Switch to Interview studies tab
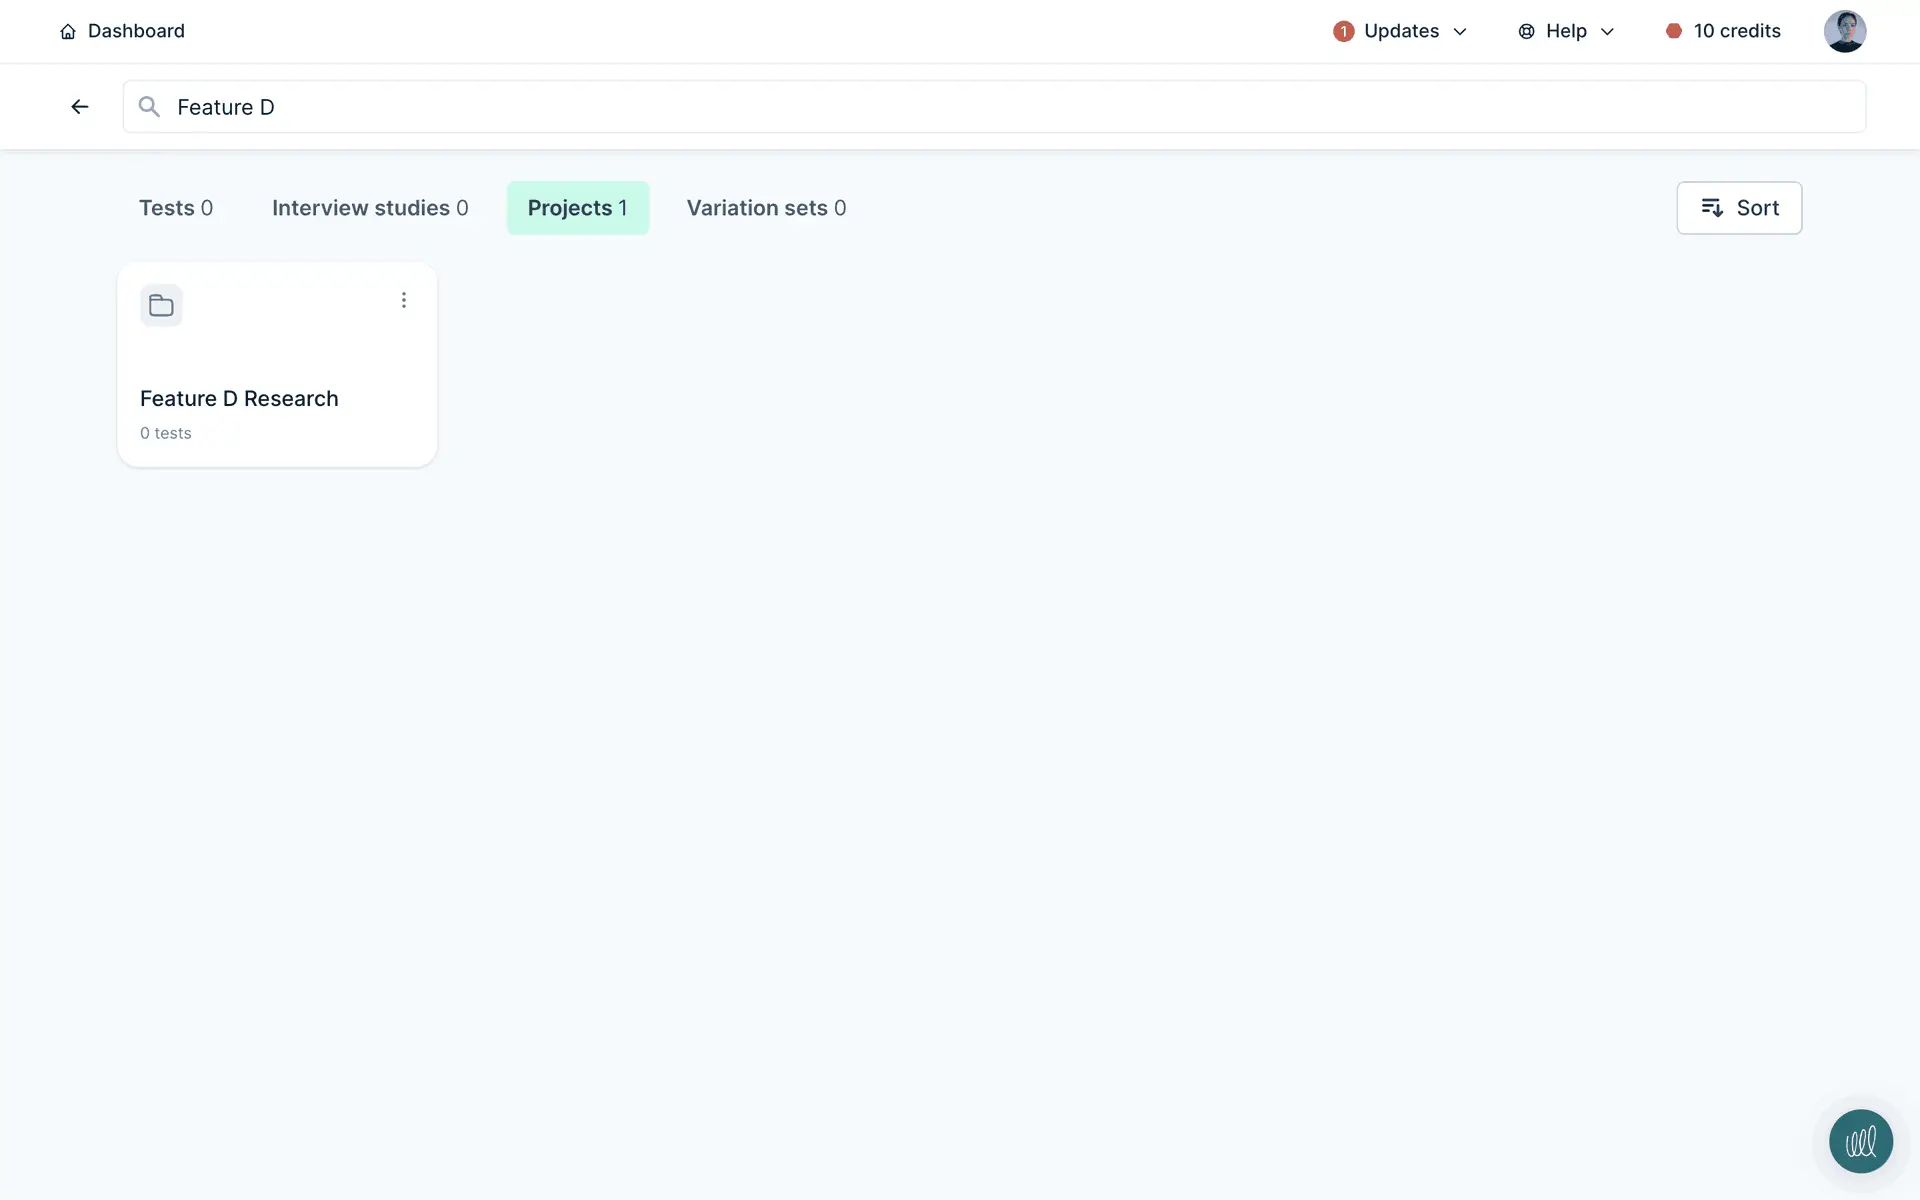1920x1200 pixels. tap(370, 208)
